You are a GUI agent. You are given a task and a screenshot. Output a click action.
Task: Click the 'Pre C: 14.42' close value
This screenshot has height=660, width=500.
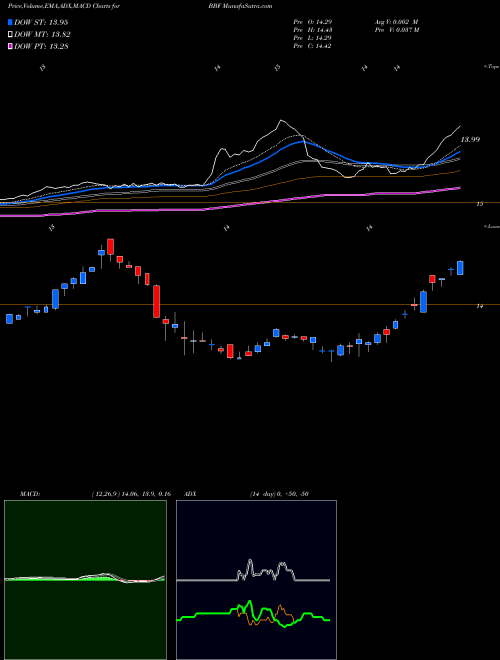[312, 46]
